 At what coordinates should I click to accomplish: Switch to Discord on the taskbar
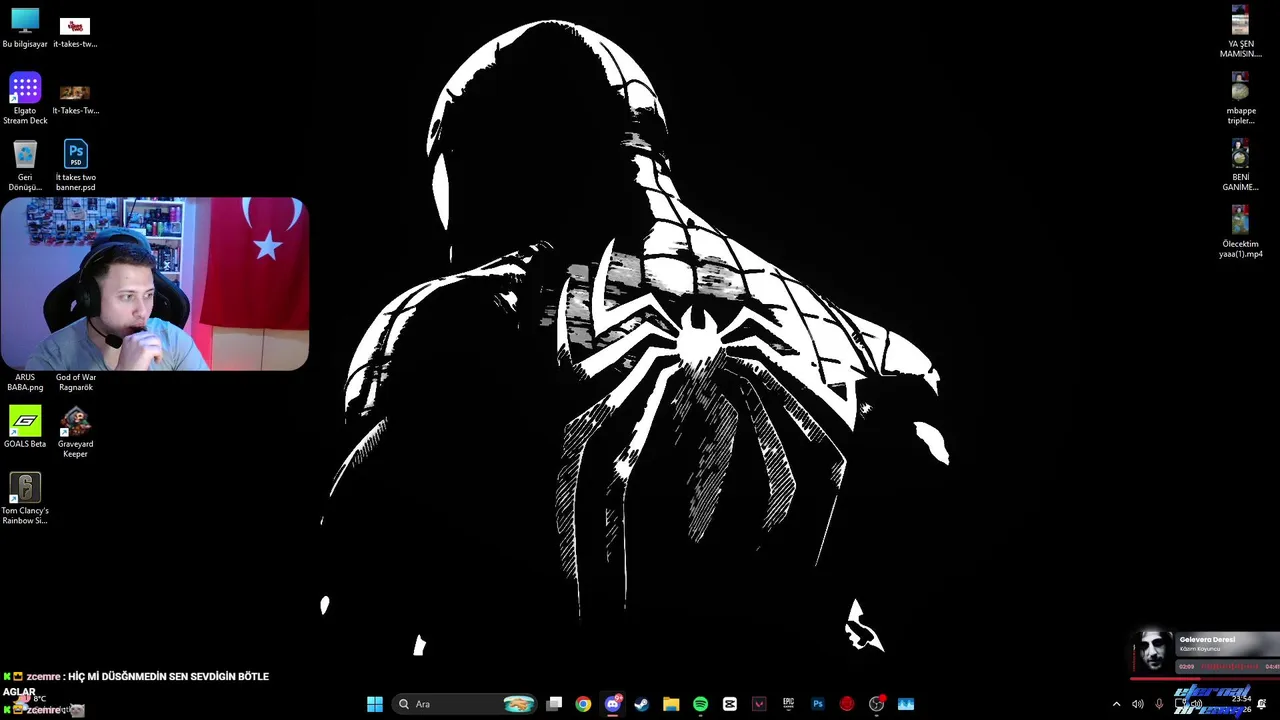point(613,704)
